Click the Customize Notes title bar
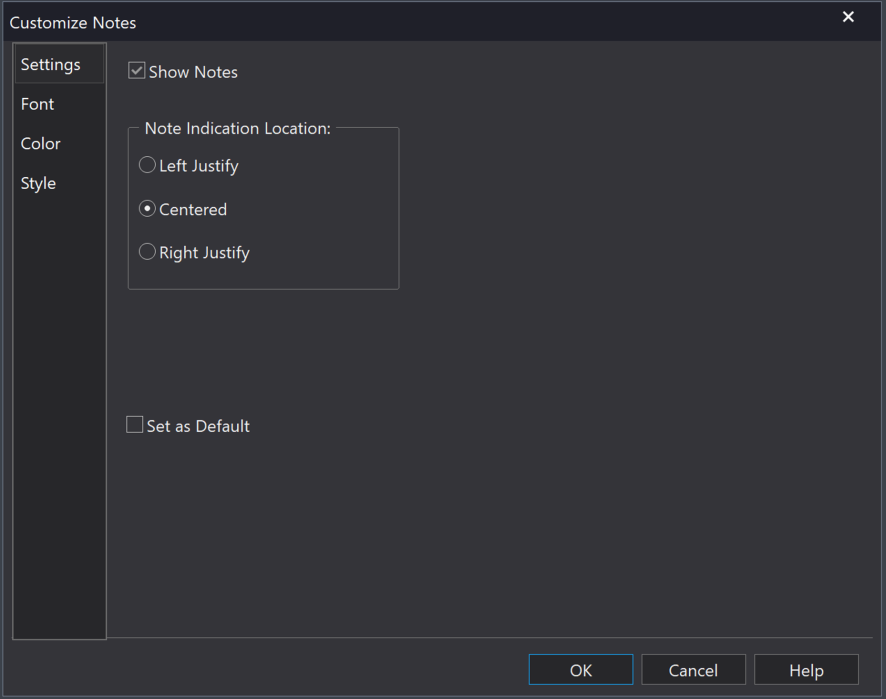886x699 pixels. click(400, 21)
